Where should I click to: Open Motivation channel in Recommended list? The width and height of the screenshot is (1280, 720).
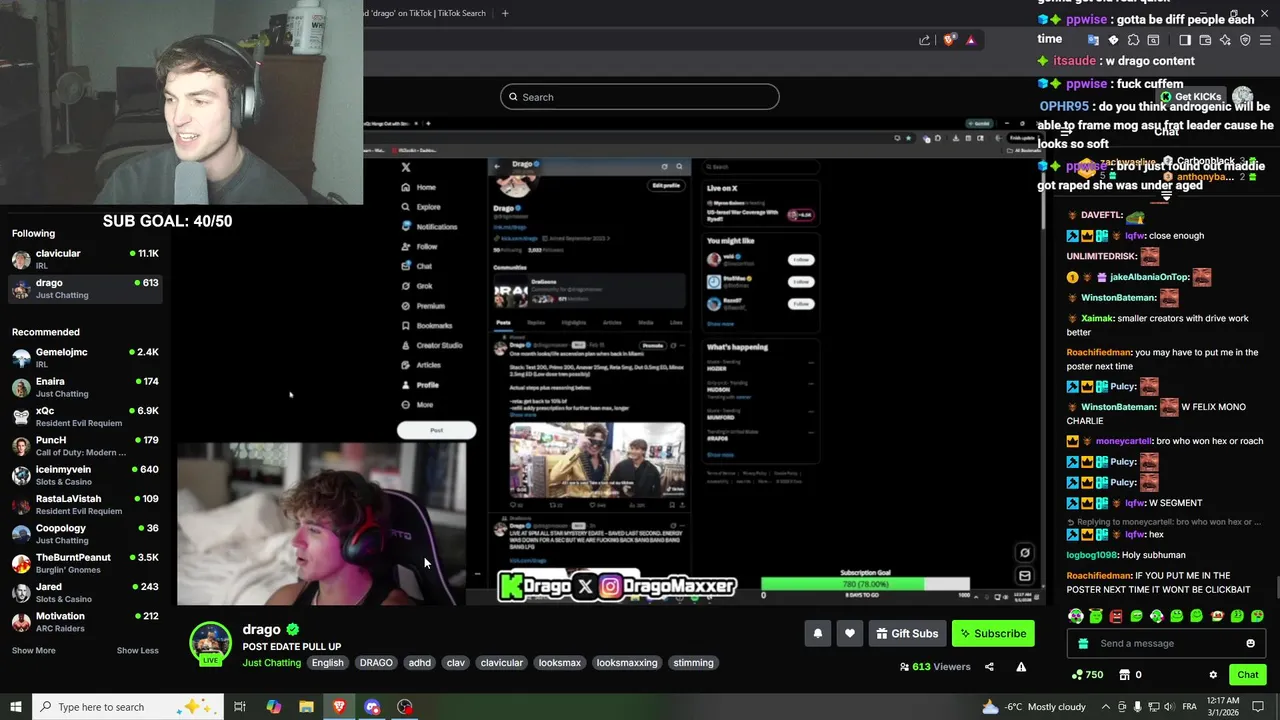85,622
